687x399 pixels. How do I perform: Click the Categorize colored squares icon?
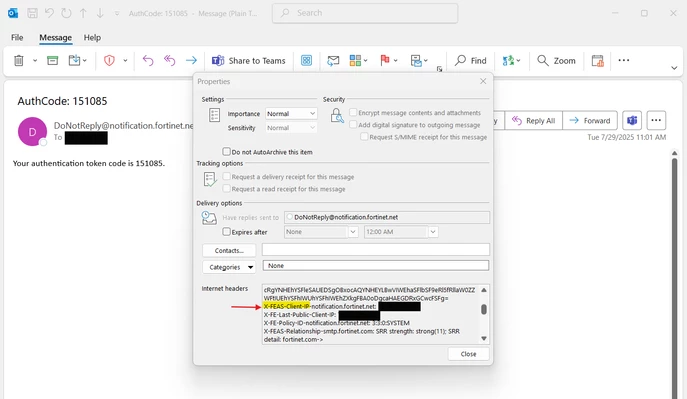pyautogui.click(x=355, y=60)
